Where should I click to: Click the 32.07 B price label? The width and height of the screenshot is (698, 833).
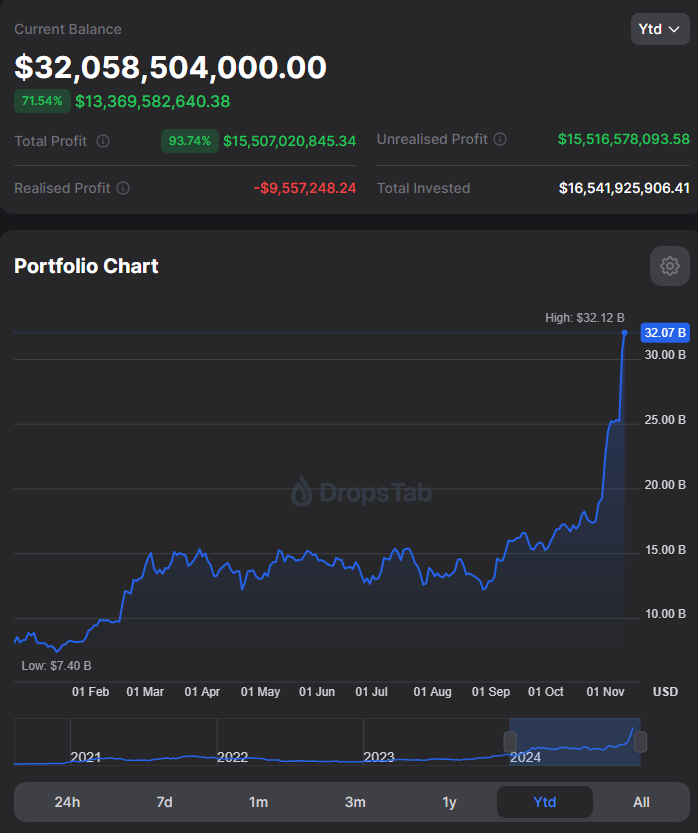click(x=665, y=333)
